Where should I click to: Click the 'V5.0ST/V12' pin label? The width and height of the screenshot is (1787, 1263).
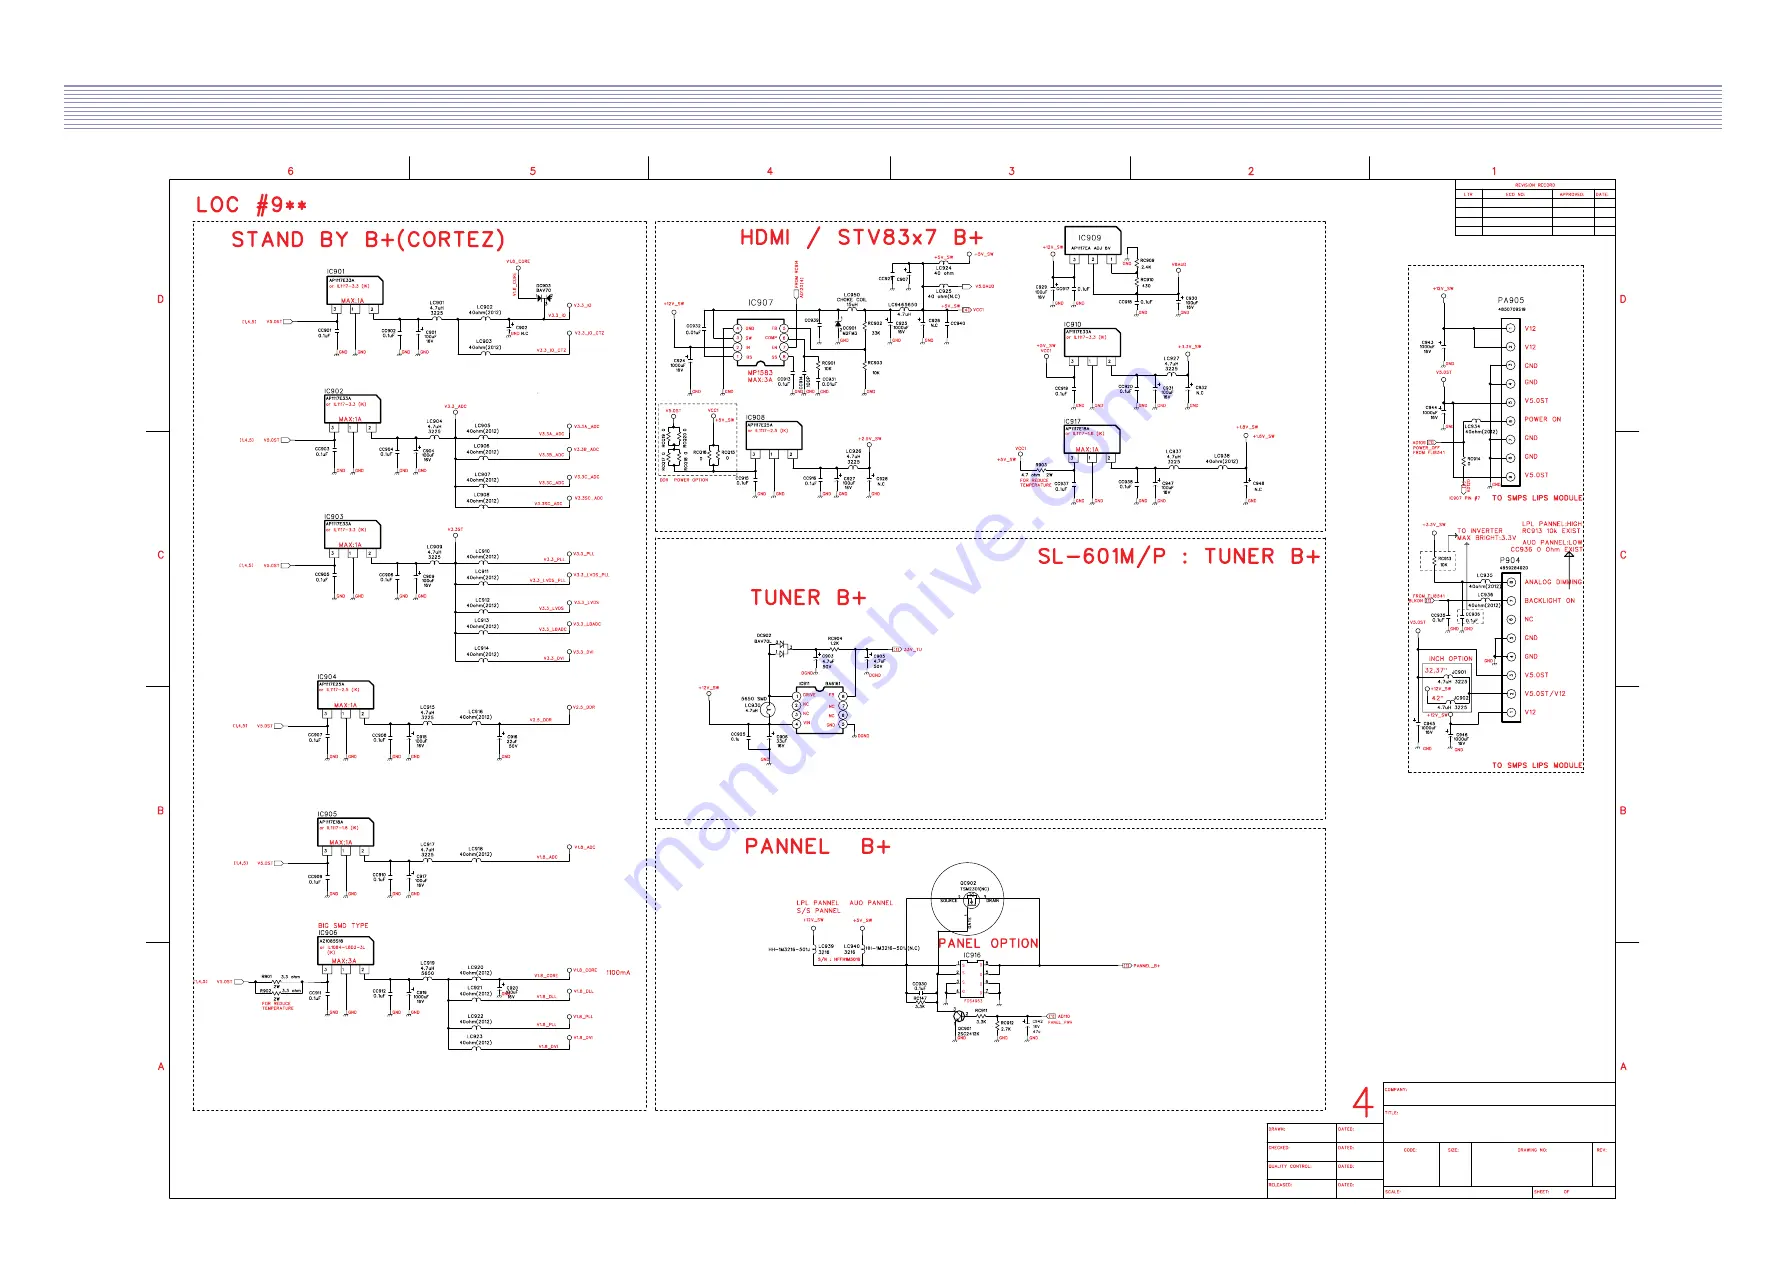tap(1545, 694)
